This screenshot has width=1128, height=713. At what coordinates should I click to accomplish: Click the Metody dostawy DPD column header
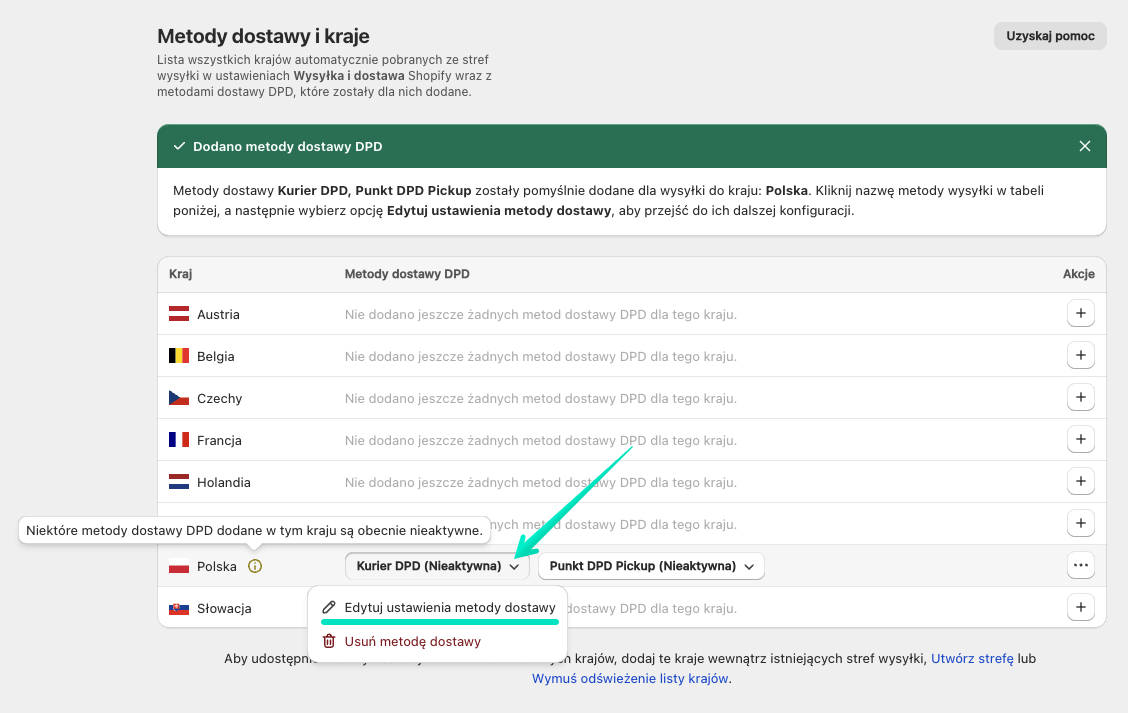point(407,274)
